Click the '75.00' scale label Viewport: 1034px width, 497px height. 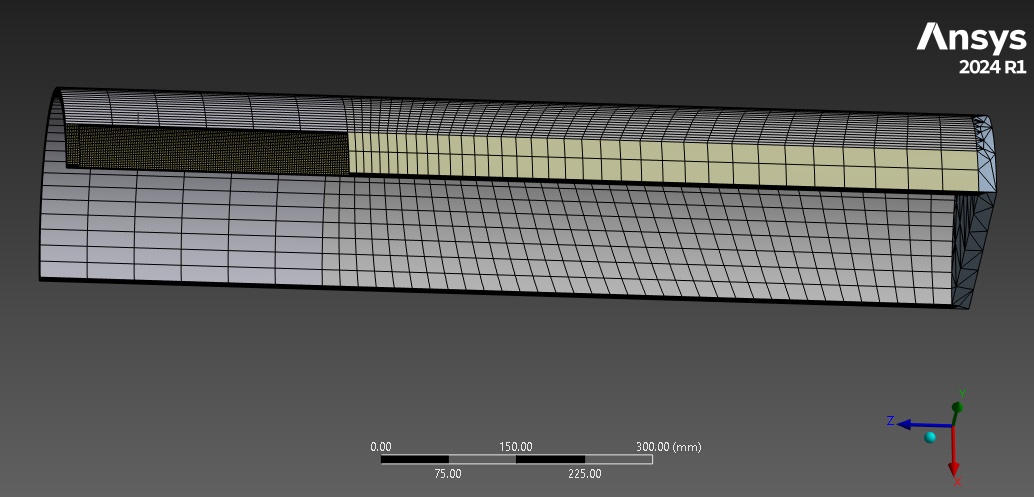click(448, 473)
